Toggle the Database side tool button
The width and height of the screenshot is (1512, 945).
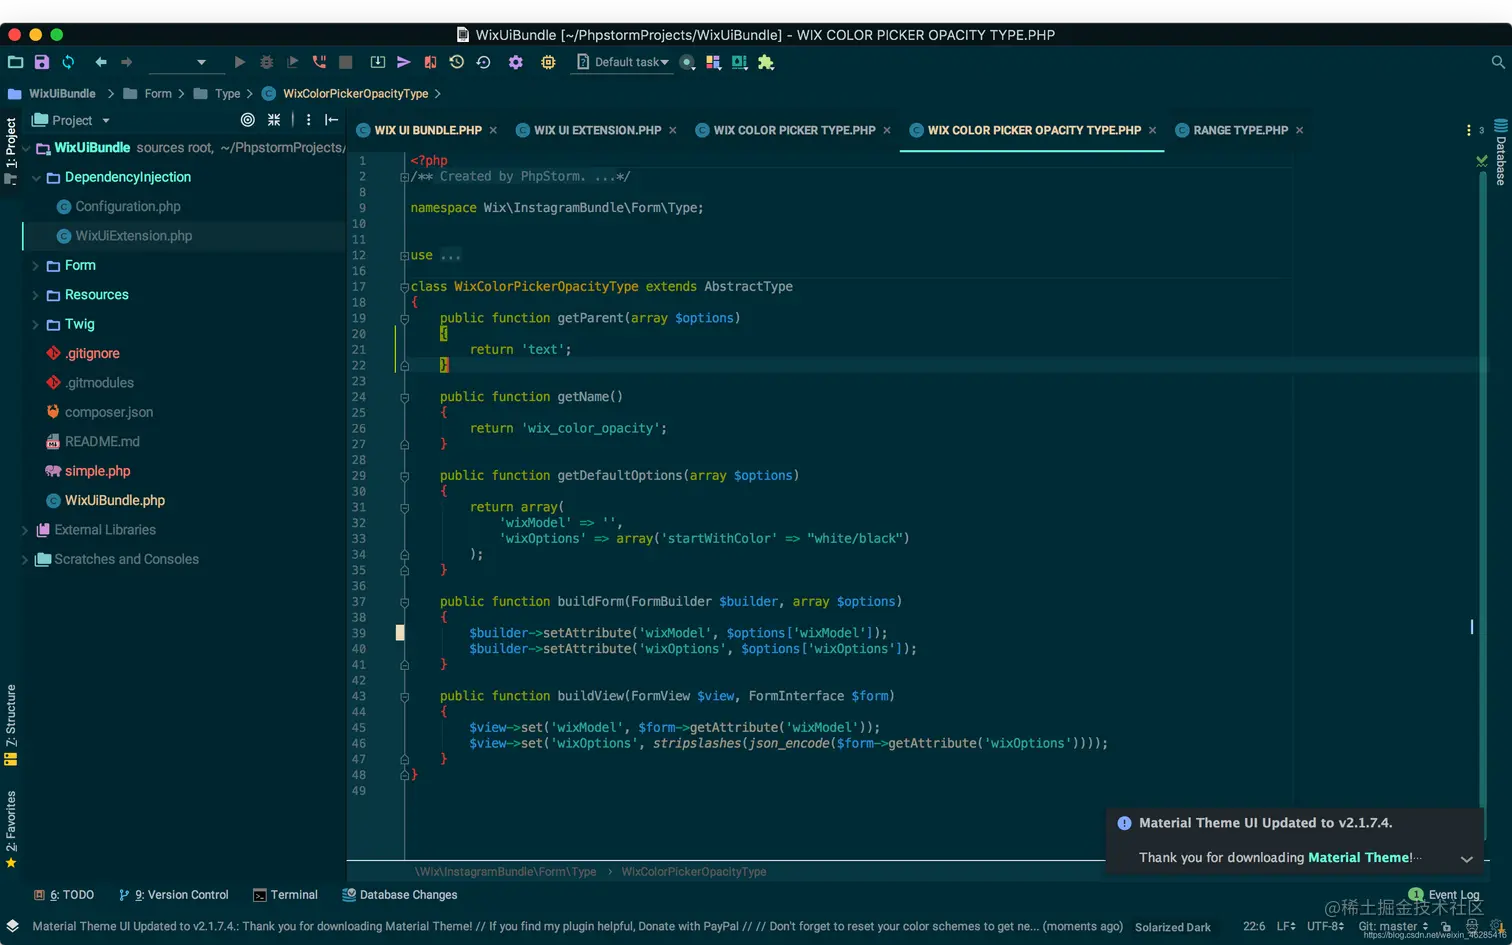click(1501, 152)
